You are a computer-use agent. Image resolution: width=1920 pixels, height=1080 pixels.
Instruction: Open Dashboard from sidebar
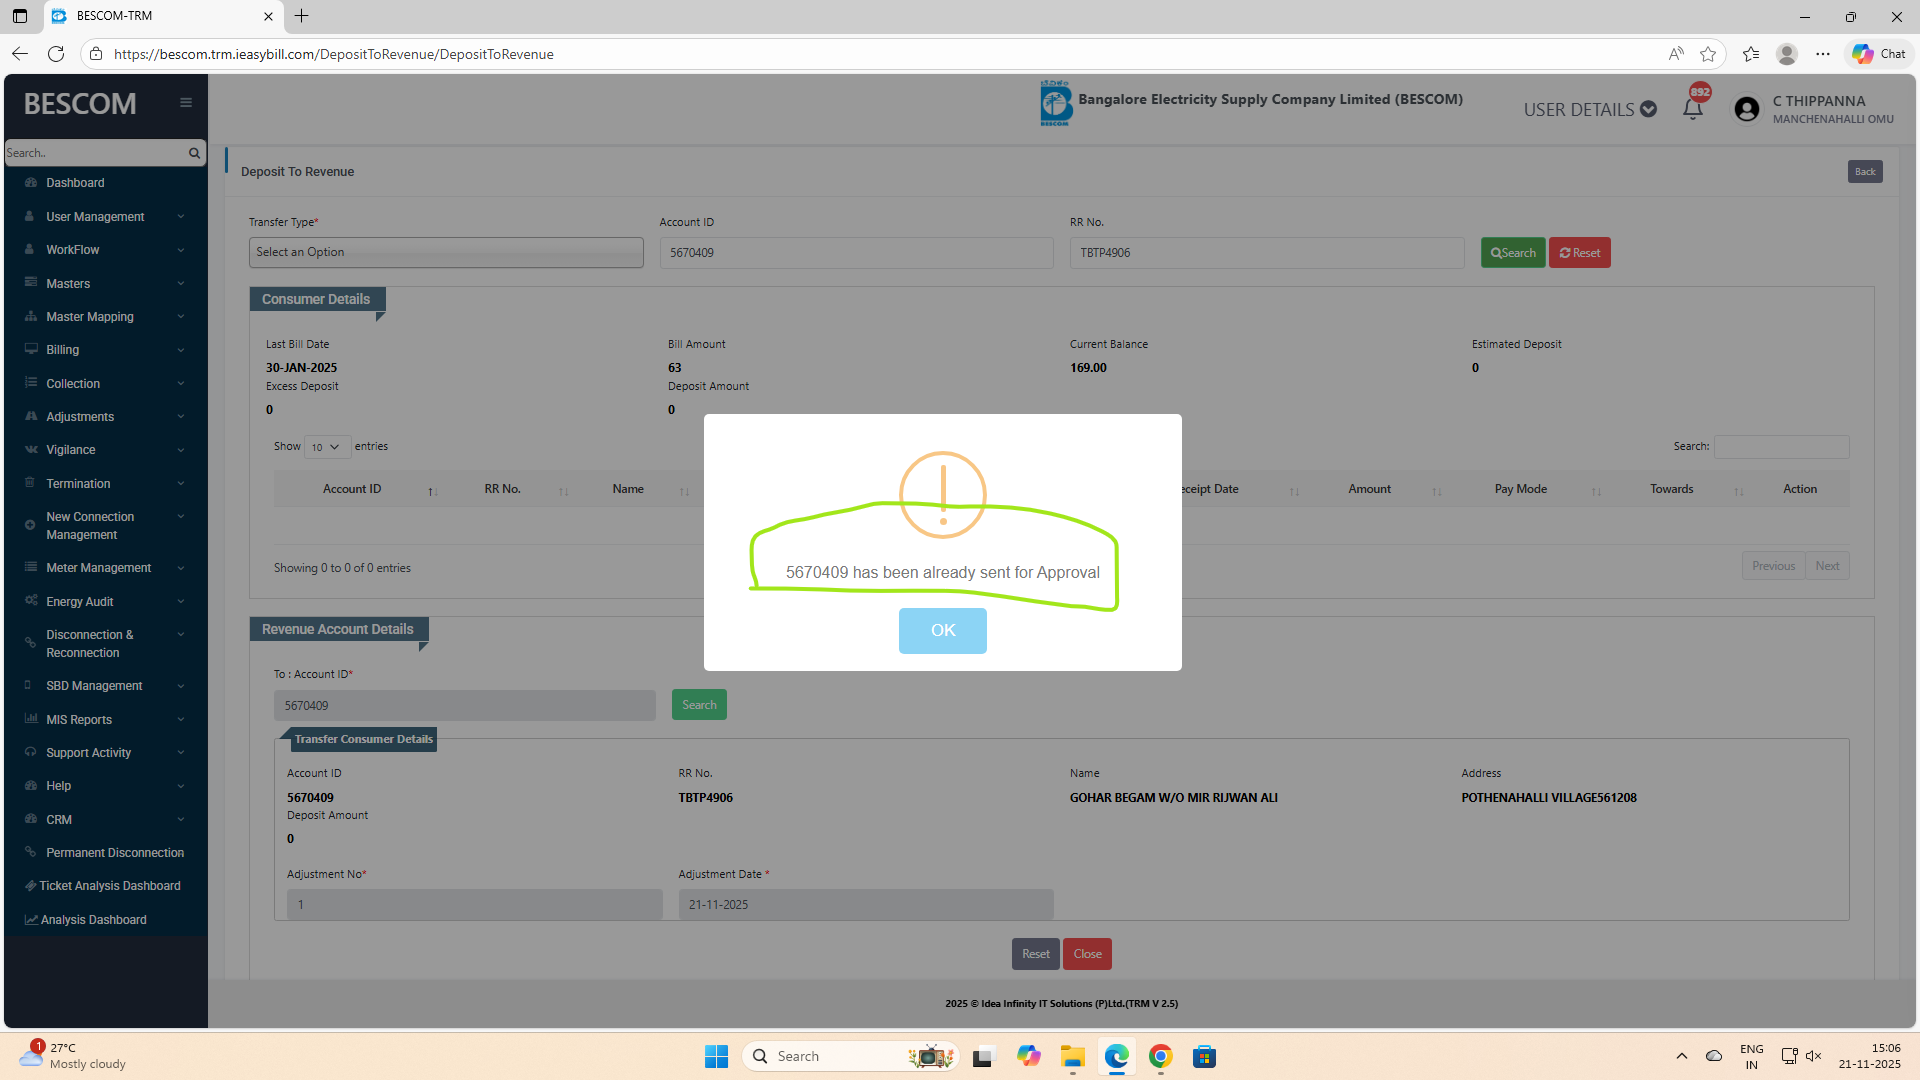pyautogui.click(x=75, y=183)
